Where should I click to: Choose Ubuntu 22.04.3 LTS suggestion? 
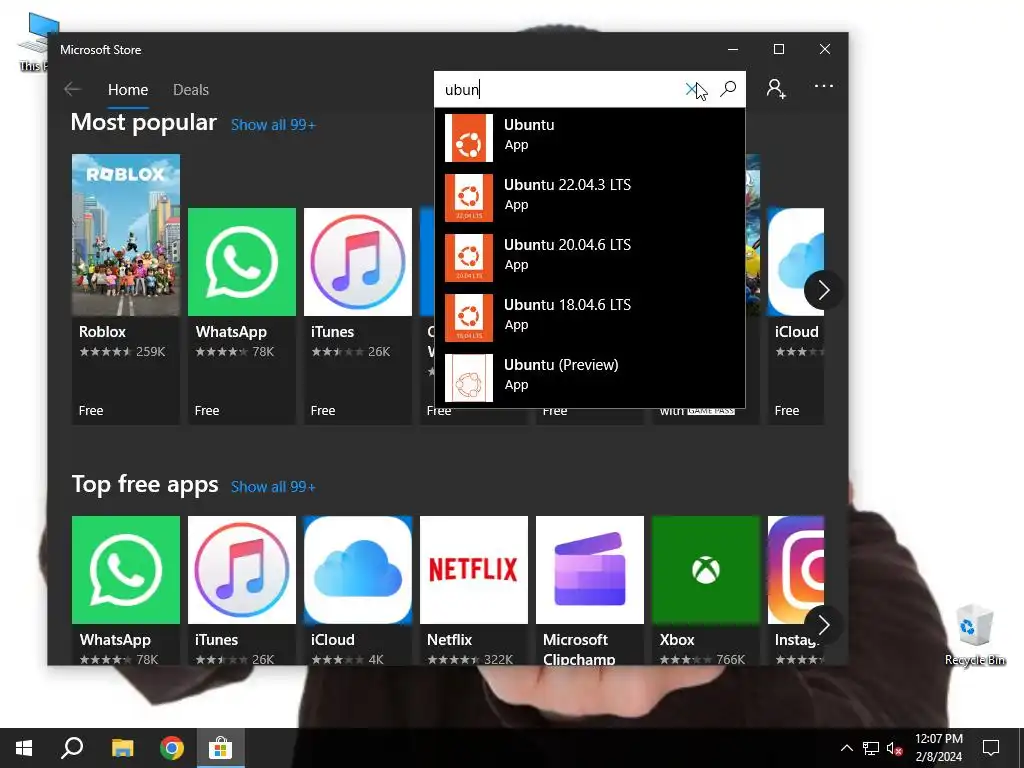590,198
